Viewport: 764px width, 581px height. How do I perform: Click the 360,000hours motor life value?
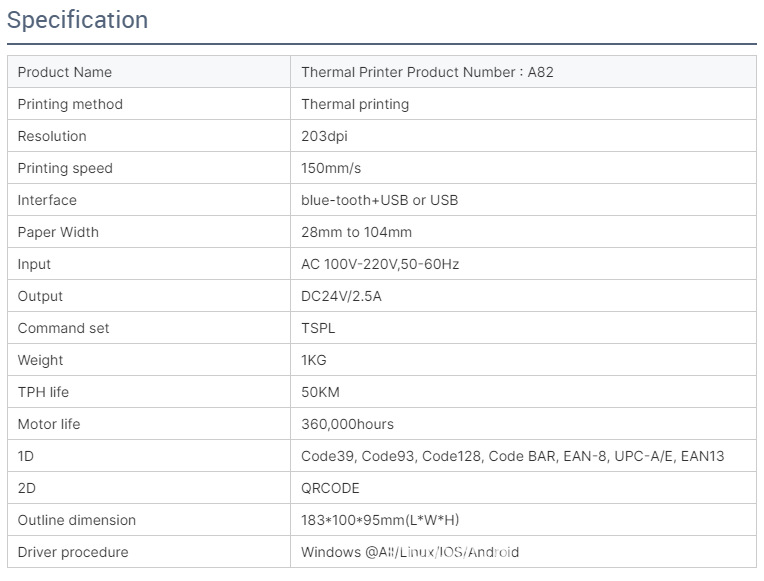[x=347, y=424]
